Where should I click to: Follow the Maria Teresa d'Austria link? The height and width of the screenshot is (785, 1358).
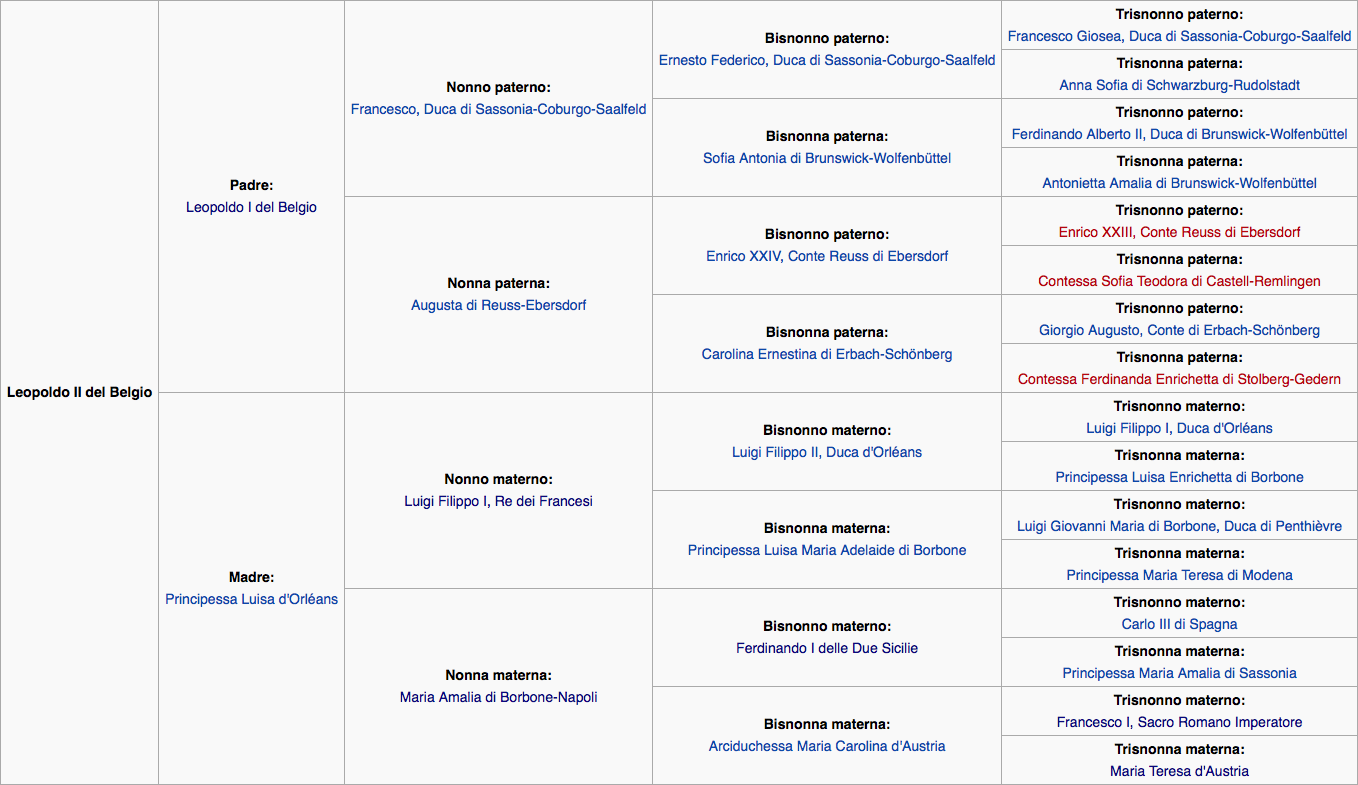tap(1179, 771)
